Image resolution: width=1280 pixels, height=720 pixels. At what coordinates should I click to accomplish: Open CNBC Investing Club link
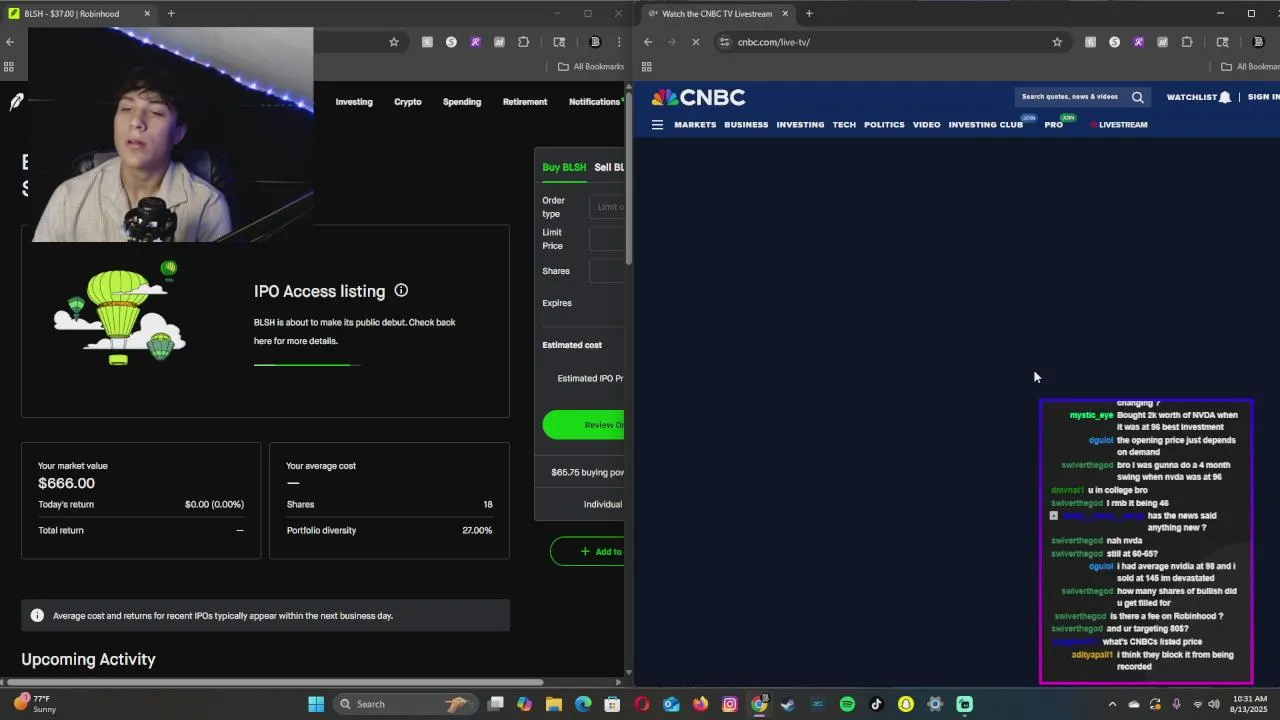pyautogui.click(x=985, y=125)
